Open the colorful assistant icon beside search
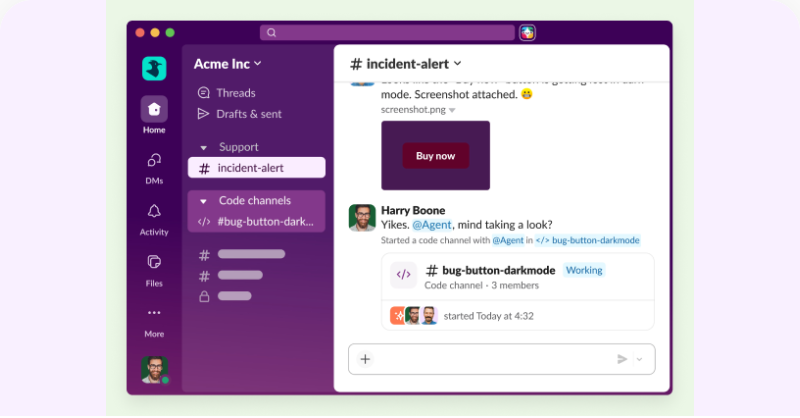 click(528, 33)
